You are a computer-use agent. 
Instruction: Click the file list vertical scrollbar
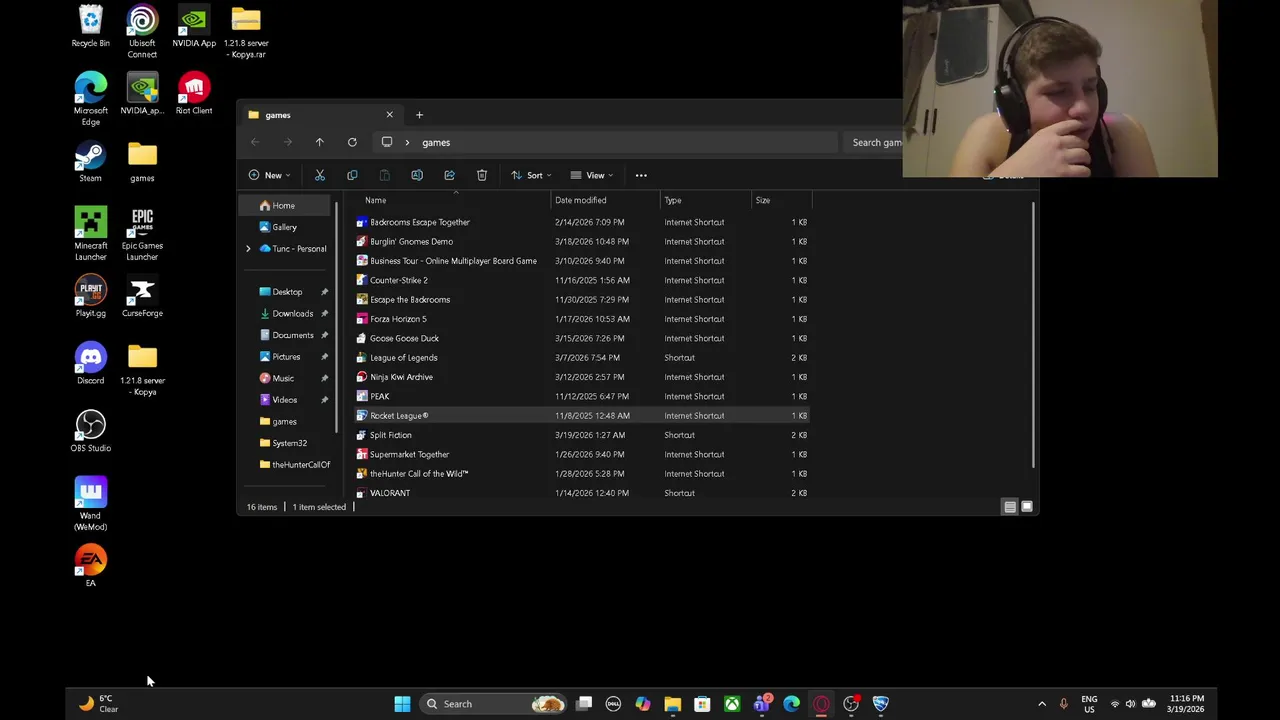(1033, 334)
